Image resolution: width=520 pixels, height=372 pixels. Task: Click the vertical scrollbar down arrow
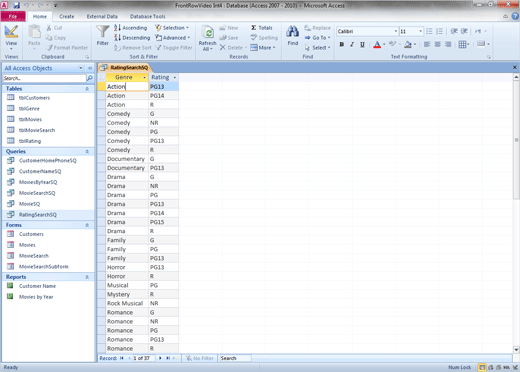(x=516, y=350)
